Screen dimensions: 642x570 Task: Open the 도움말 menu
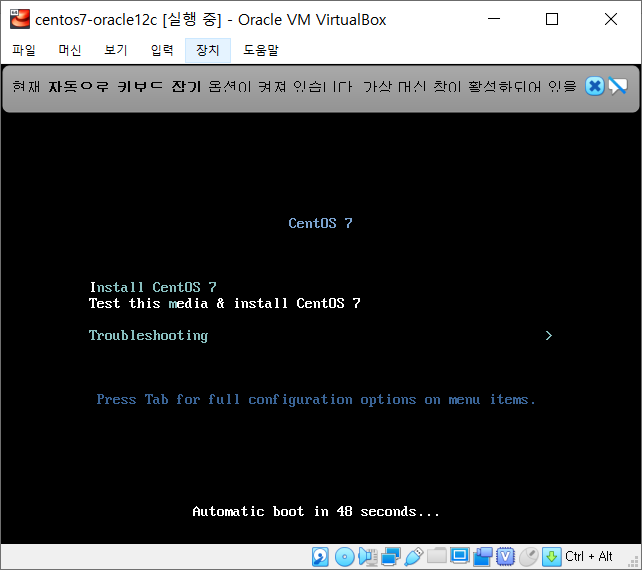click(x=261, y=50)
